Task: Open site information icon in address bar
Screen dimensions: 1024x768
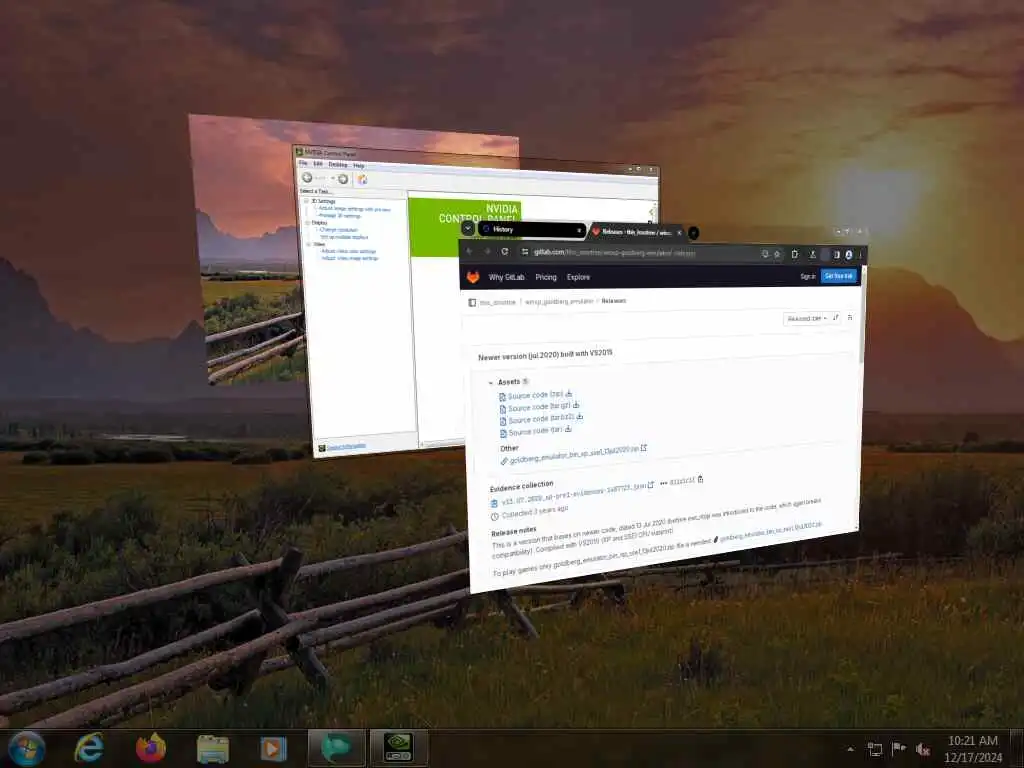Action: (x=524, y=252)
